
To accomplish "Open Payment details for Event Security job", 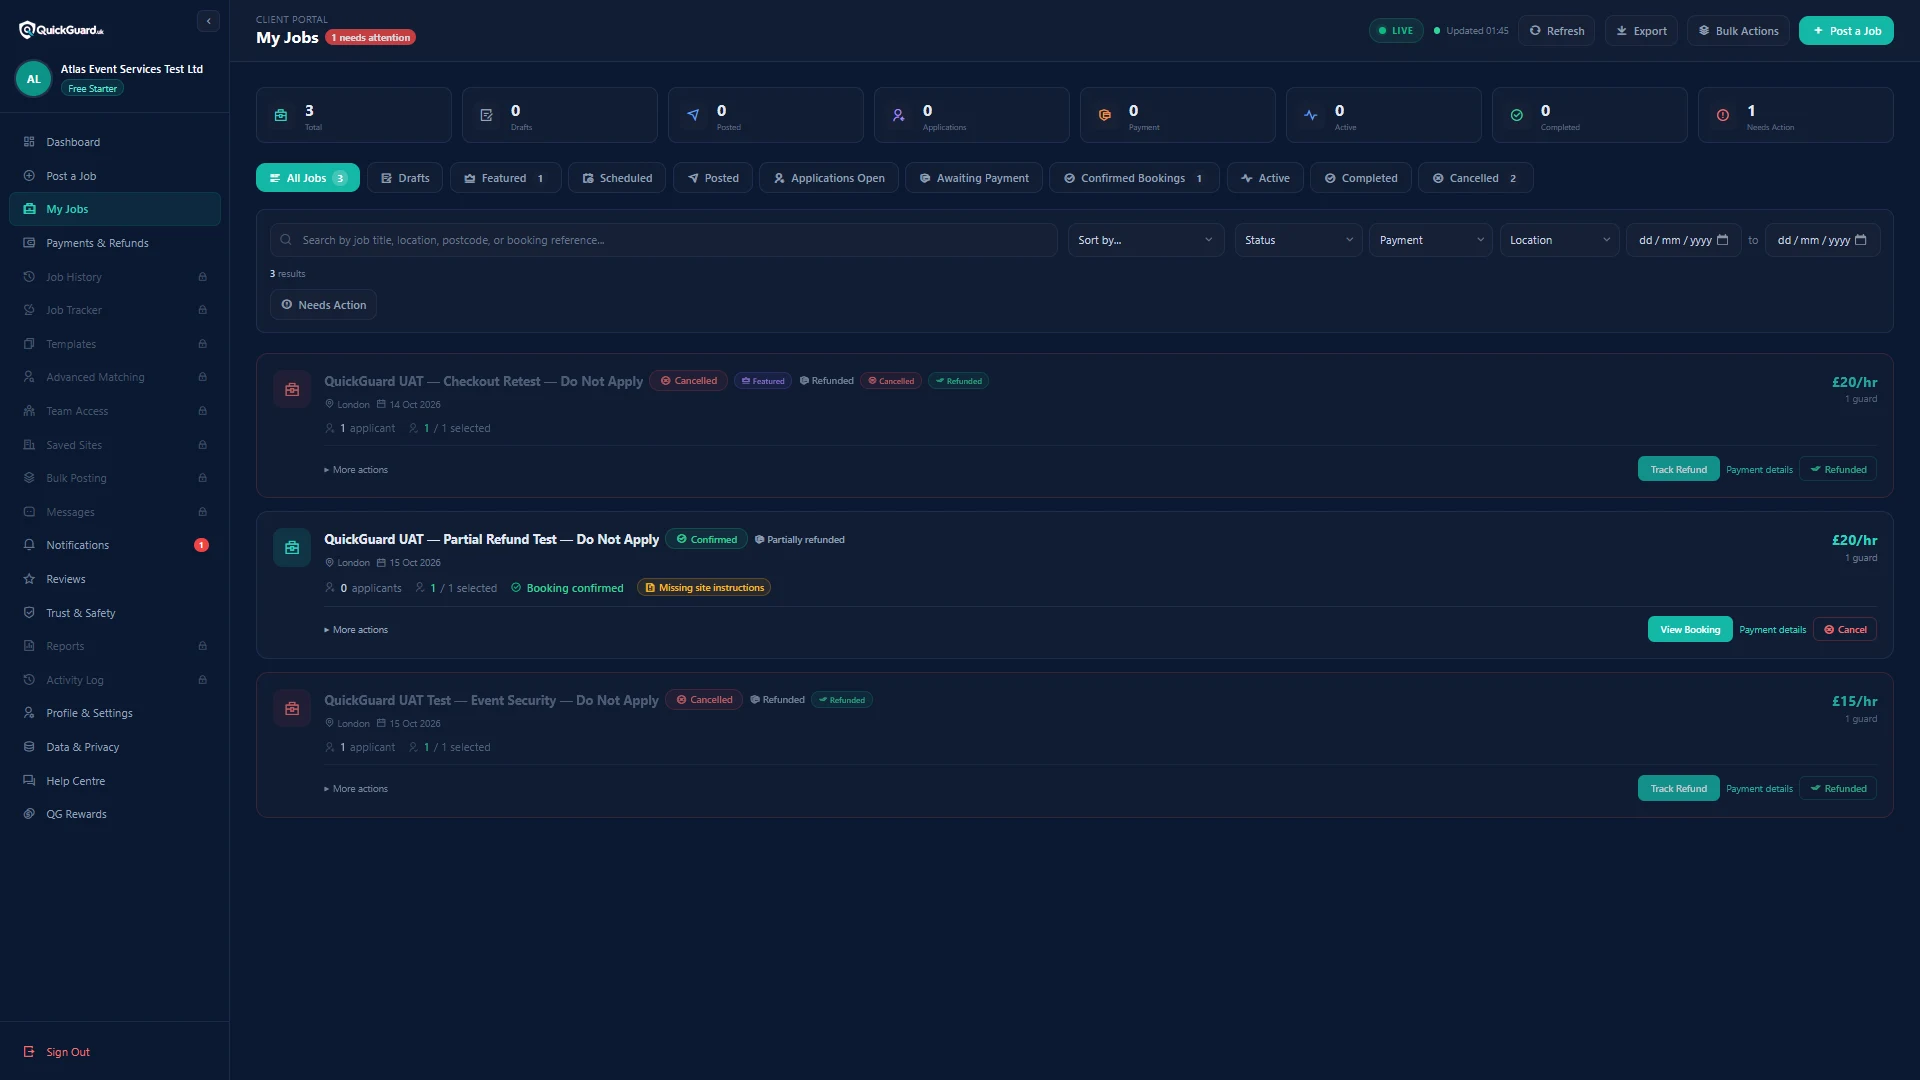I will 1759,789.
